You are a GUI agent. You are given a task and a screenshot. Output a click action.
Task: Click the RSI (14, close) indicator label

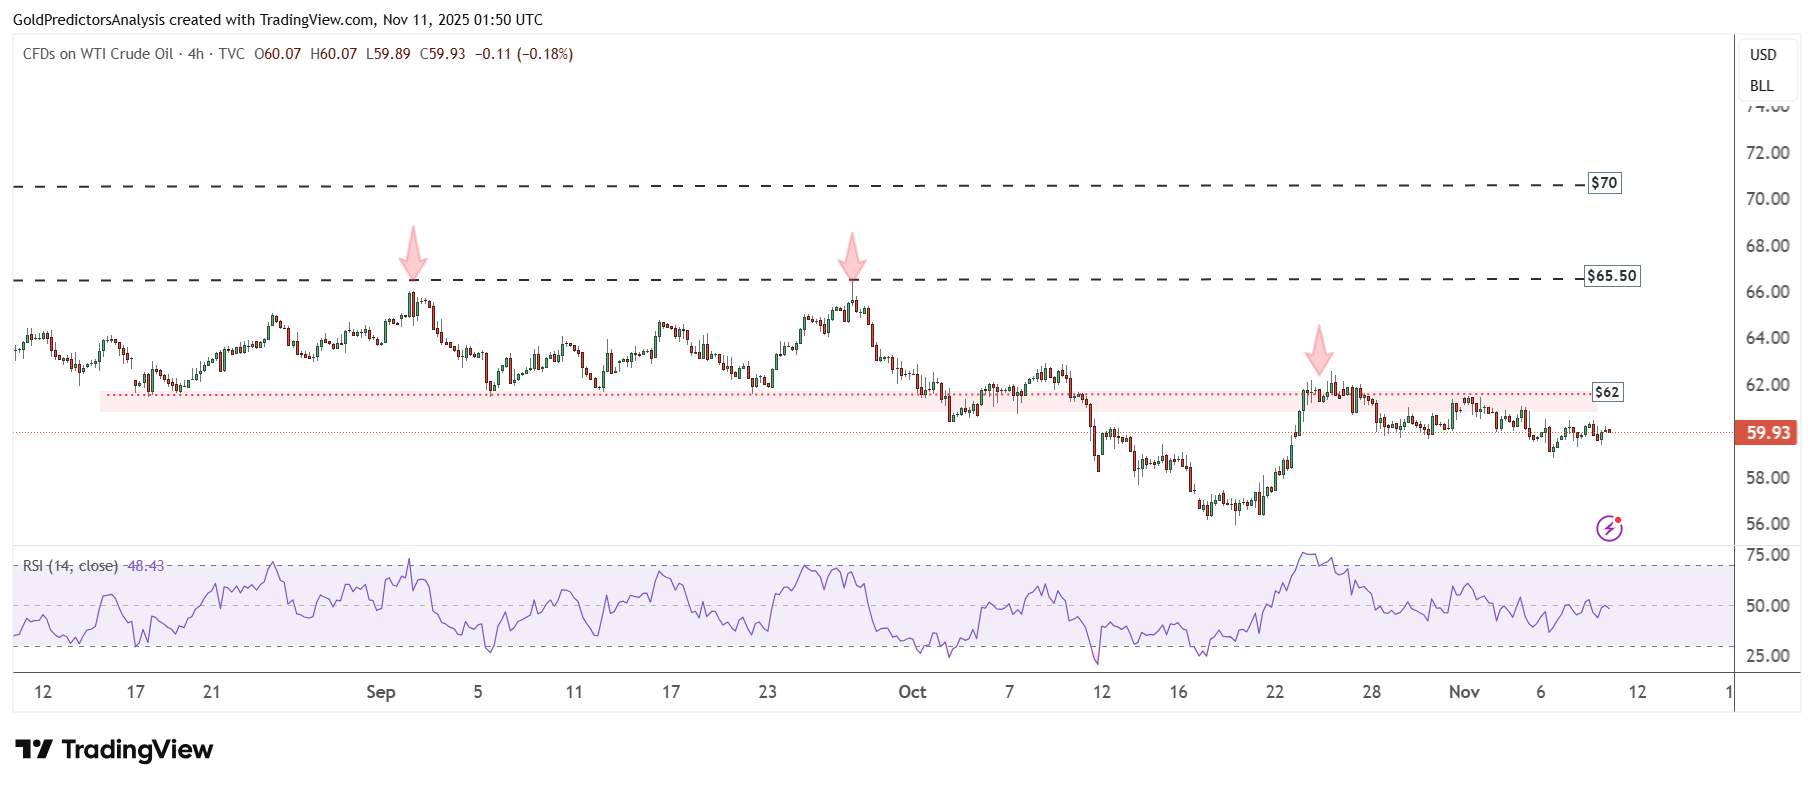pos(70,566)
